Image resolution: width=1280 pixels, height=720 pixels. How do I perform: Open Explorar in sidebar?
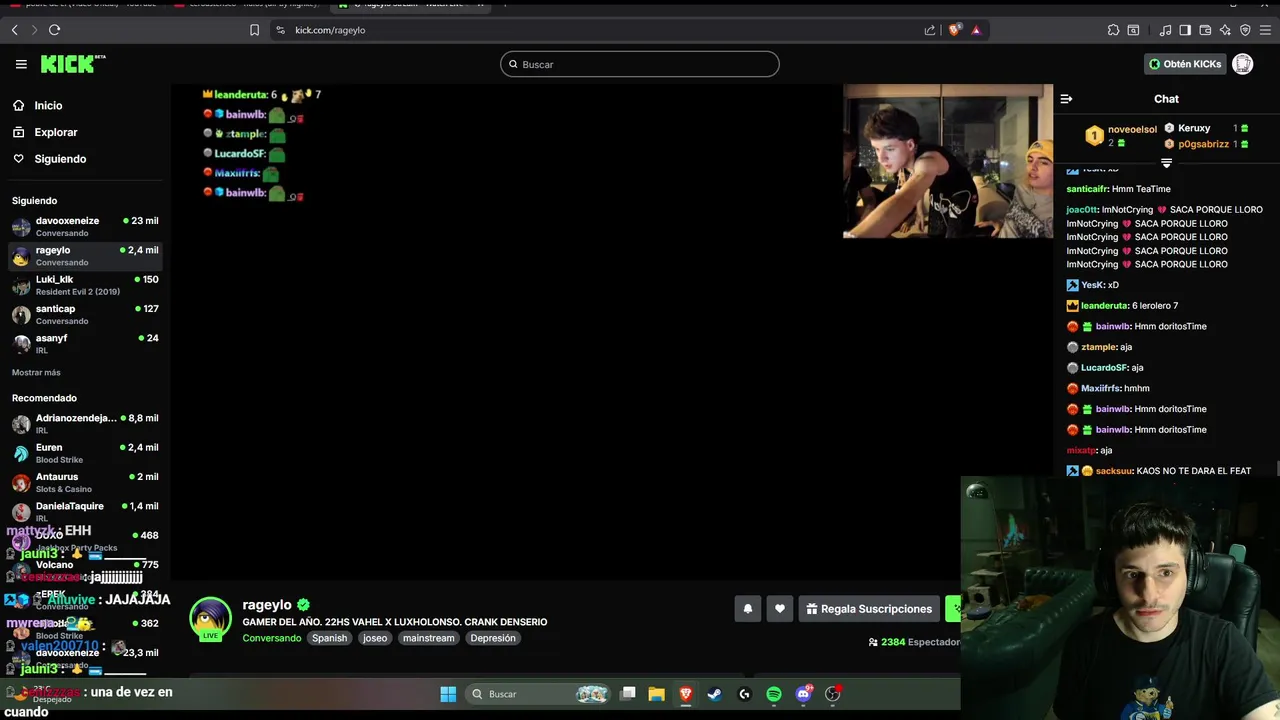pyautogui.click(x=55, y=132)
